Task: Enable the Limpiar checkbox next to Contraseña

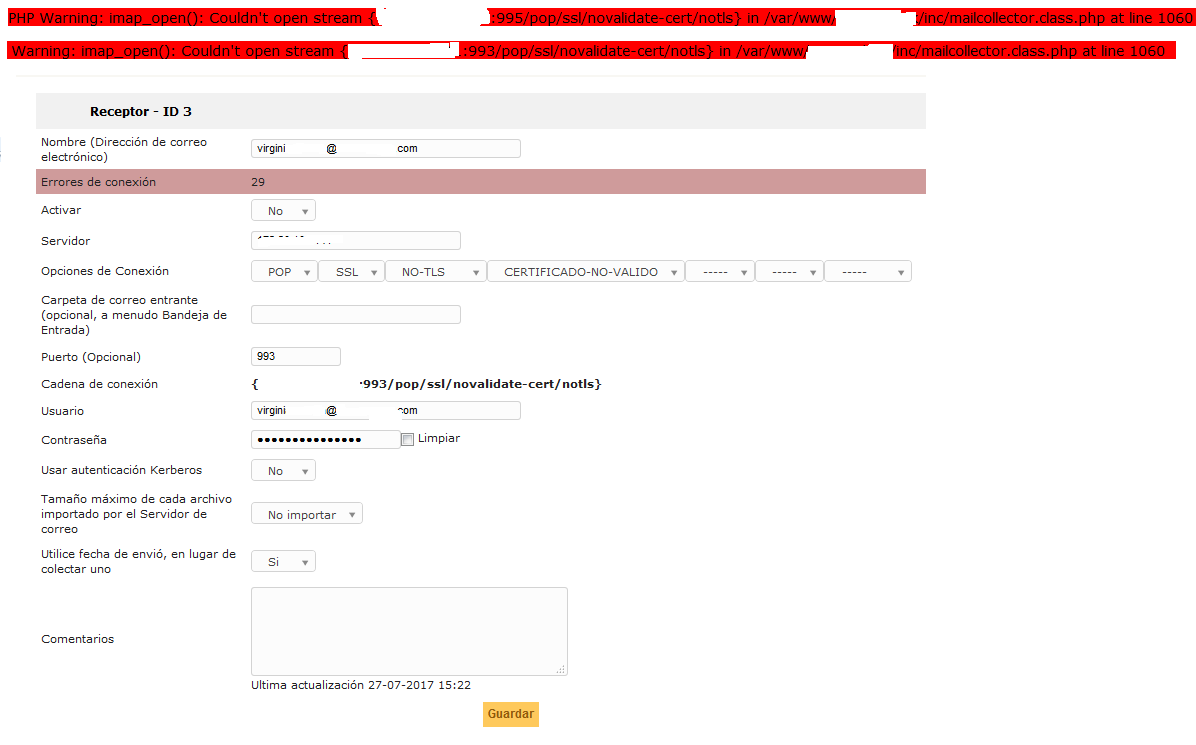Action: 407,438
